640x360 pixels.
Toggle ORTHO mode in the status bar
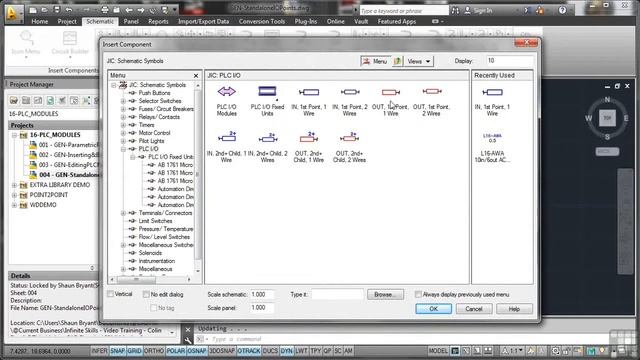click(x=154, y=351)
